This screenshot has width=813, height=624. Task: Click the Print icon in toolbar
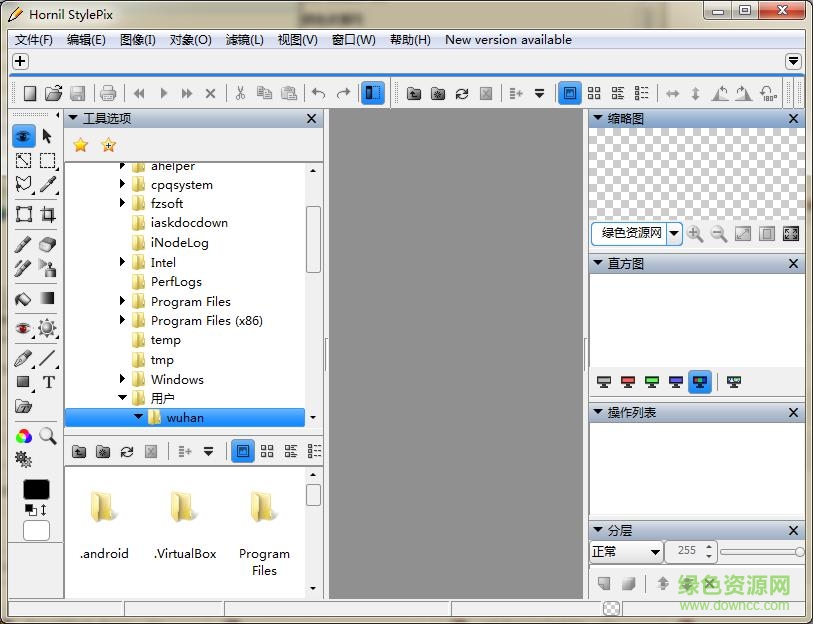108,93
